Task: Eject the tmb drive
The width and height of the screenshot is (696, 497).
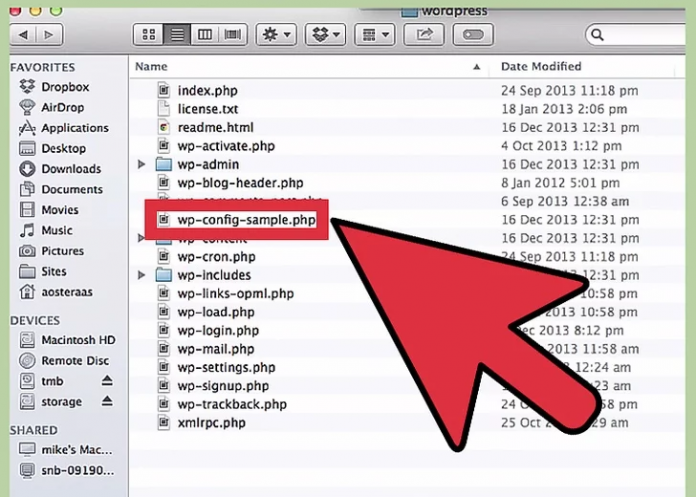Action: [x=108, y=381]
